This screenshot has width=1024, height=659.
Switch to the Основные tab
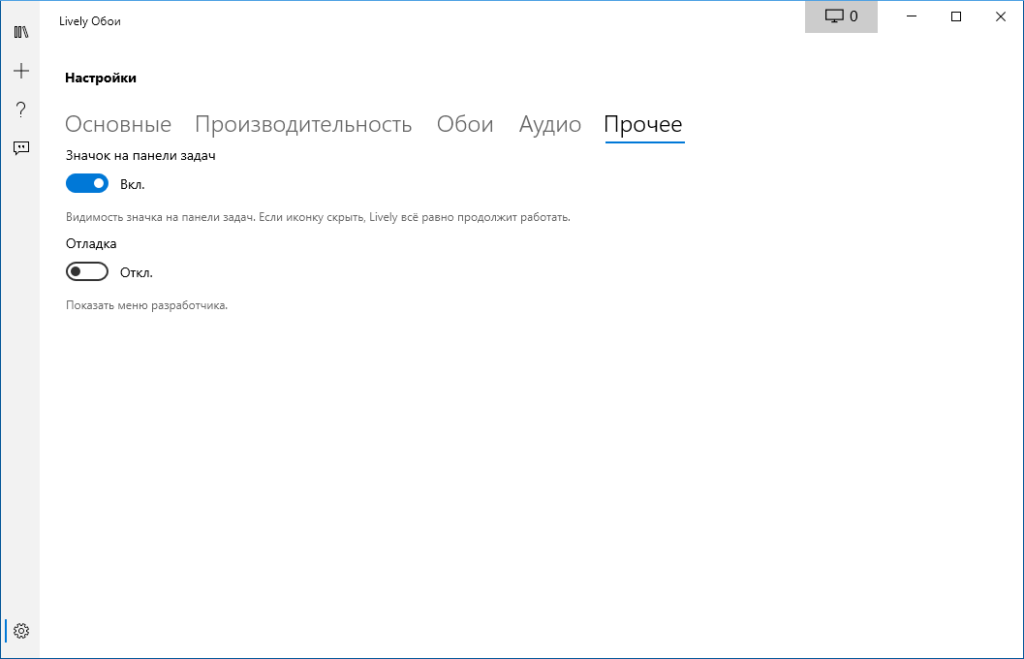tap(116, 124)
